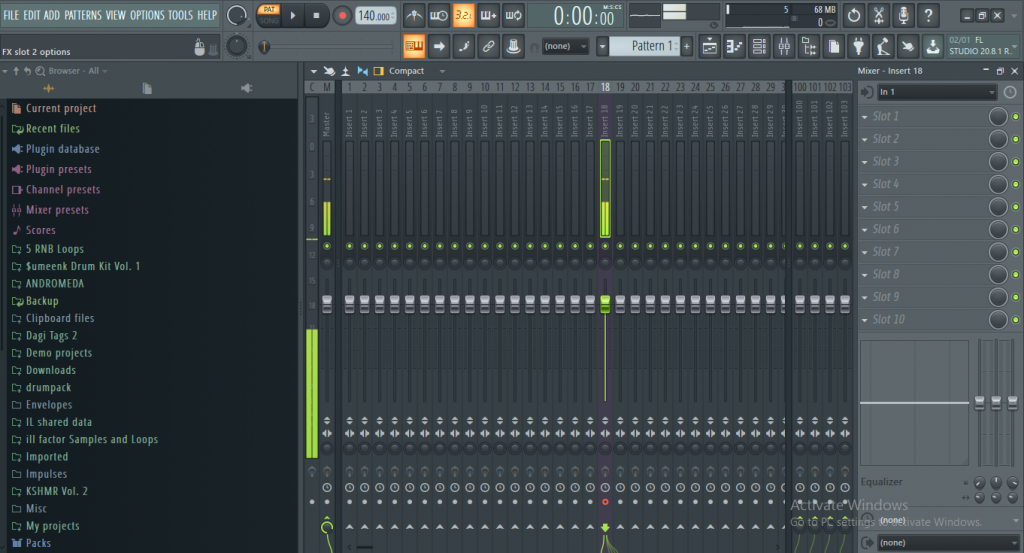The height and width of the screenshot is (553, 1024).
Task: Mute Insert 100 track green LED
Action: pyautogui.click(x=800, y=246)
